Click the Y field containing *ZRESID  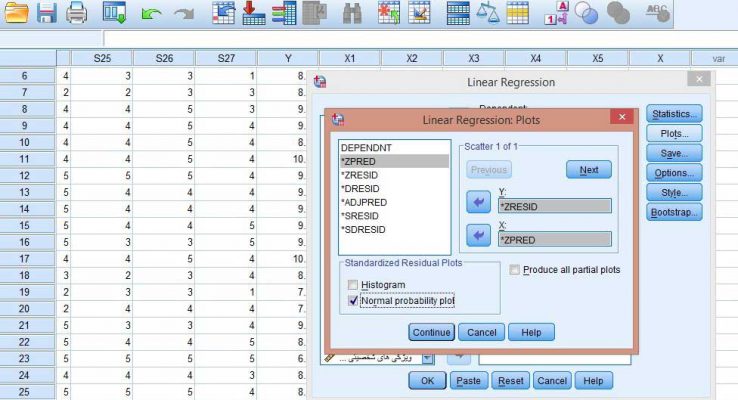click(555, 206)
